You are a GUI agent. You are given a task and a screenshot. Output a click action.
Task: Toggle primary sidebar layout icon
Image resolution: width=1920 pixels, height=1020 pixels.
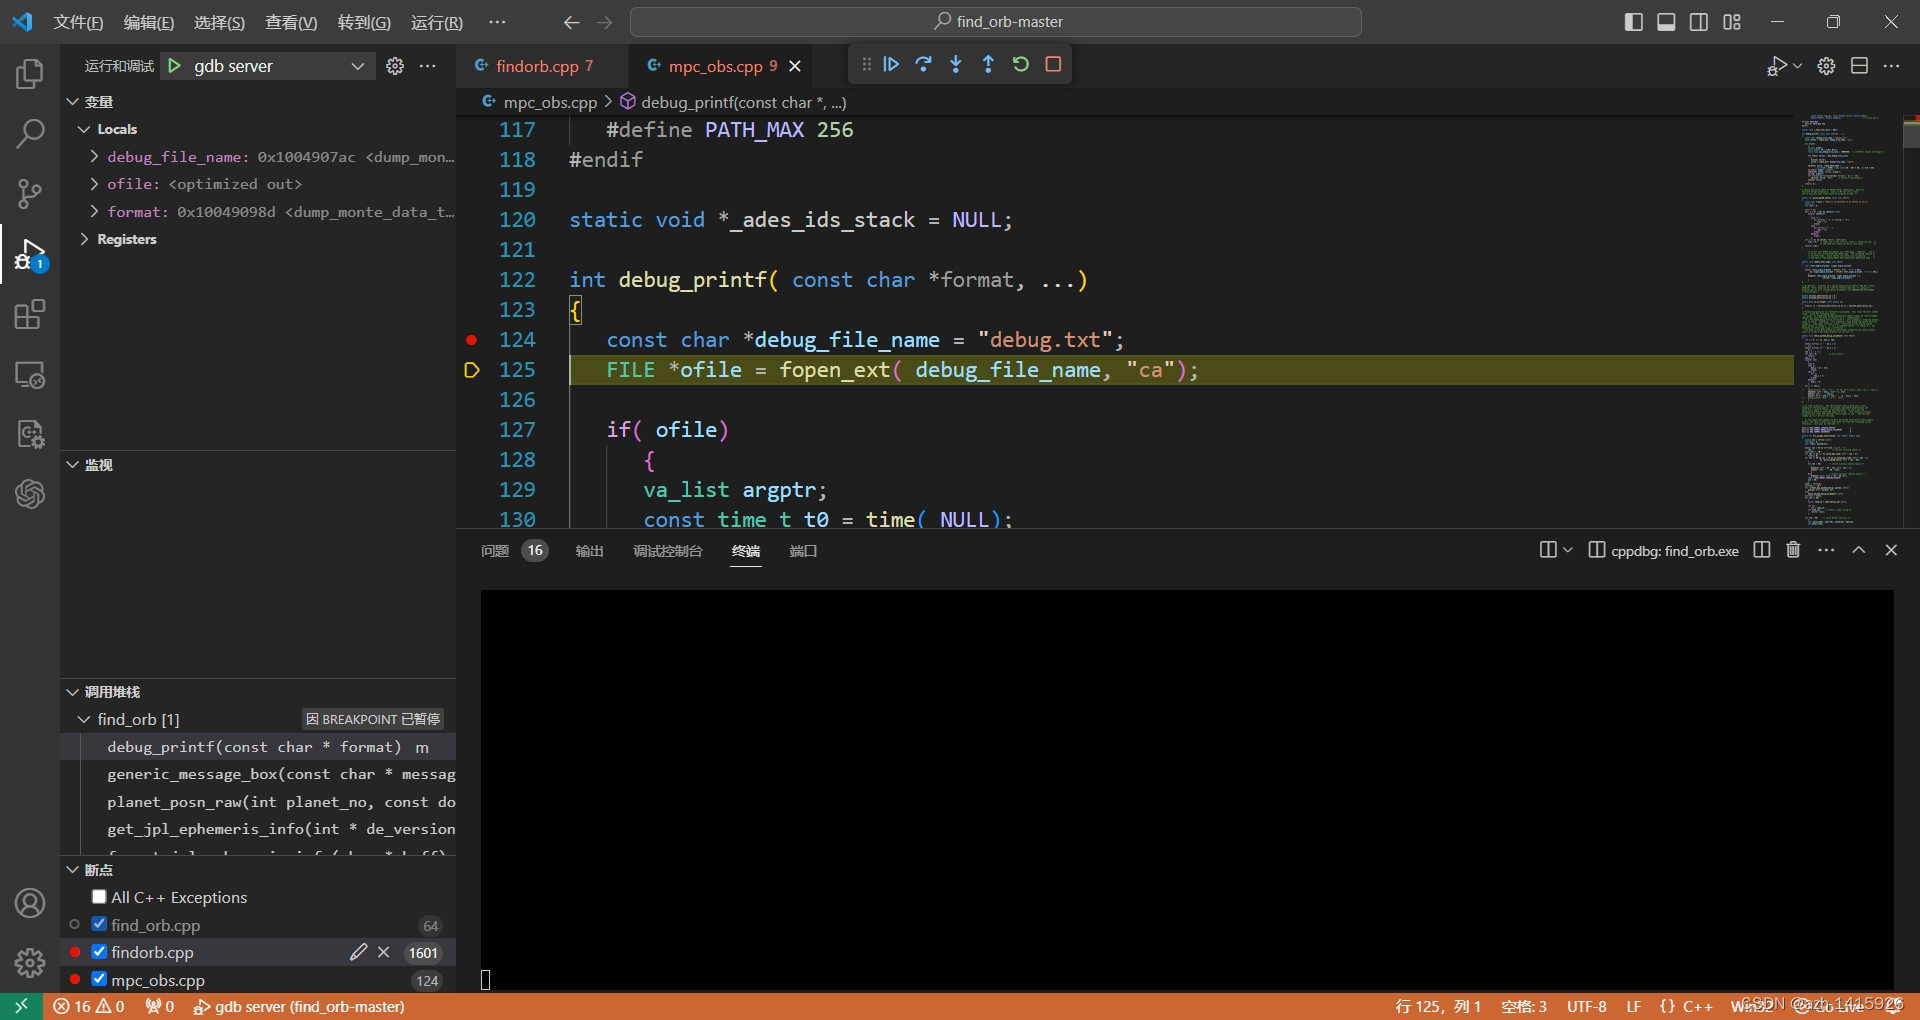tap(1634, 22)
